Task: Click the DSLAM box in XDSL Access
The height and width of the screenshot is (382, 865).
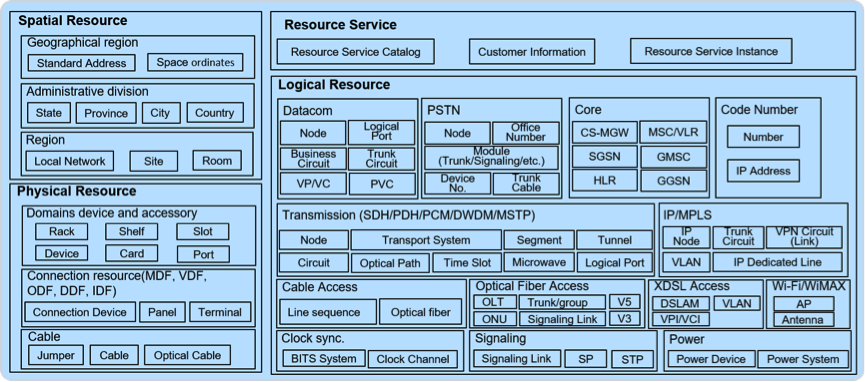Action: click(681, 303)
